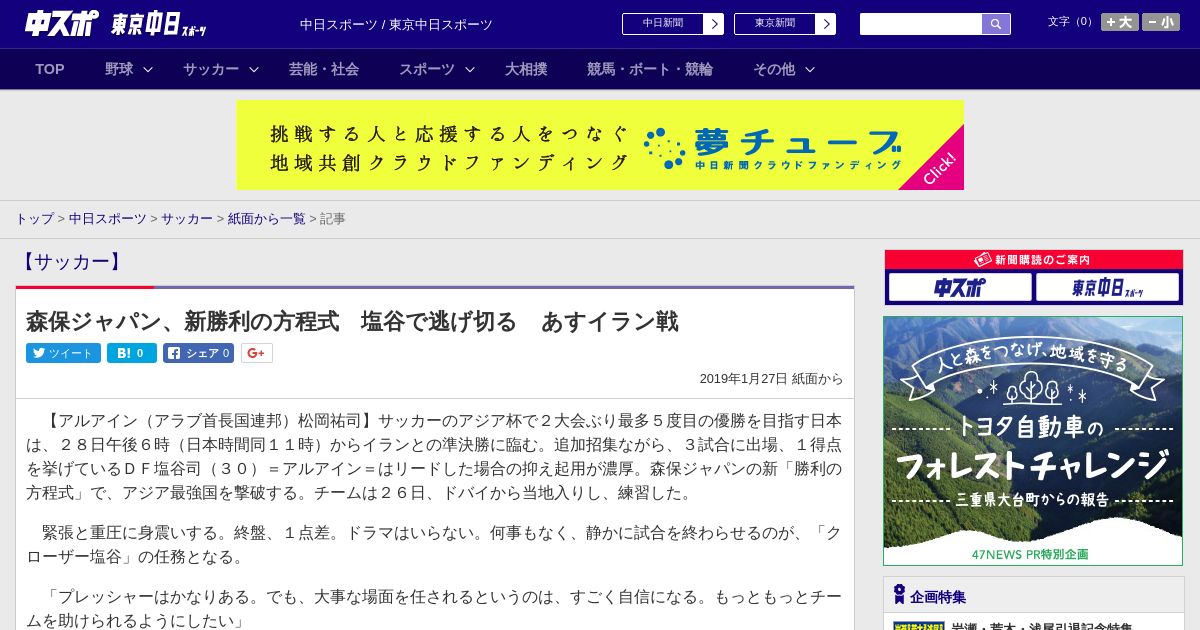The height and width of the screenshot is (630, 1200).
Task: Click the 【サッカー】 section heading
Action: coord(71,262)
